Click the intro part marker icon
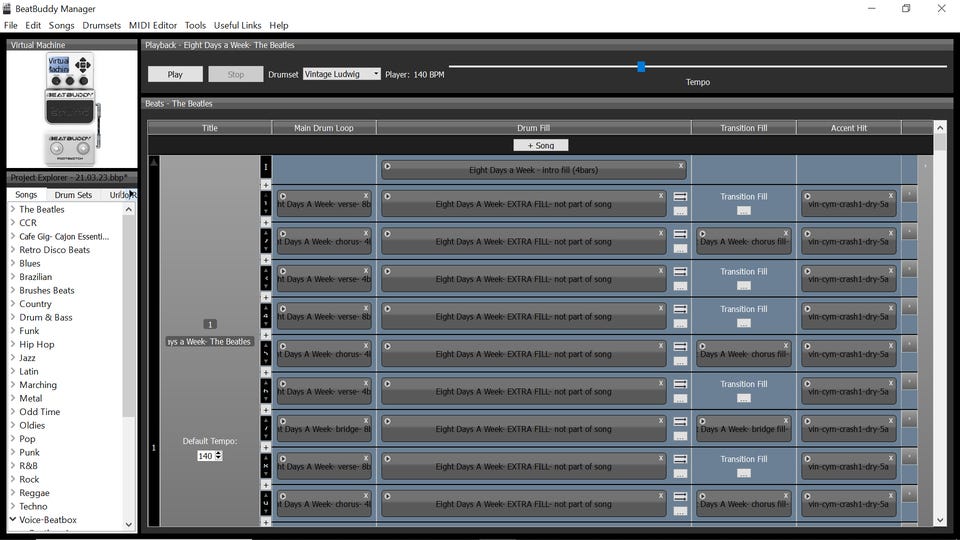 (x=266, y=167)
